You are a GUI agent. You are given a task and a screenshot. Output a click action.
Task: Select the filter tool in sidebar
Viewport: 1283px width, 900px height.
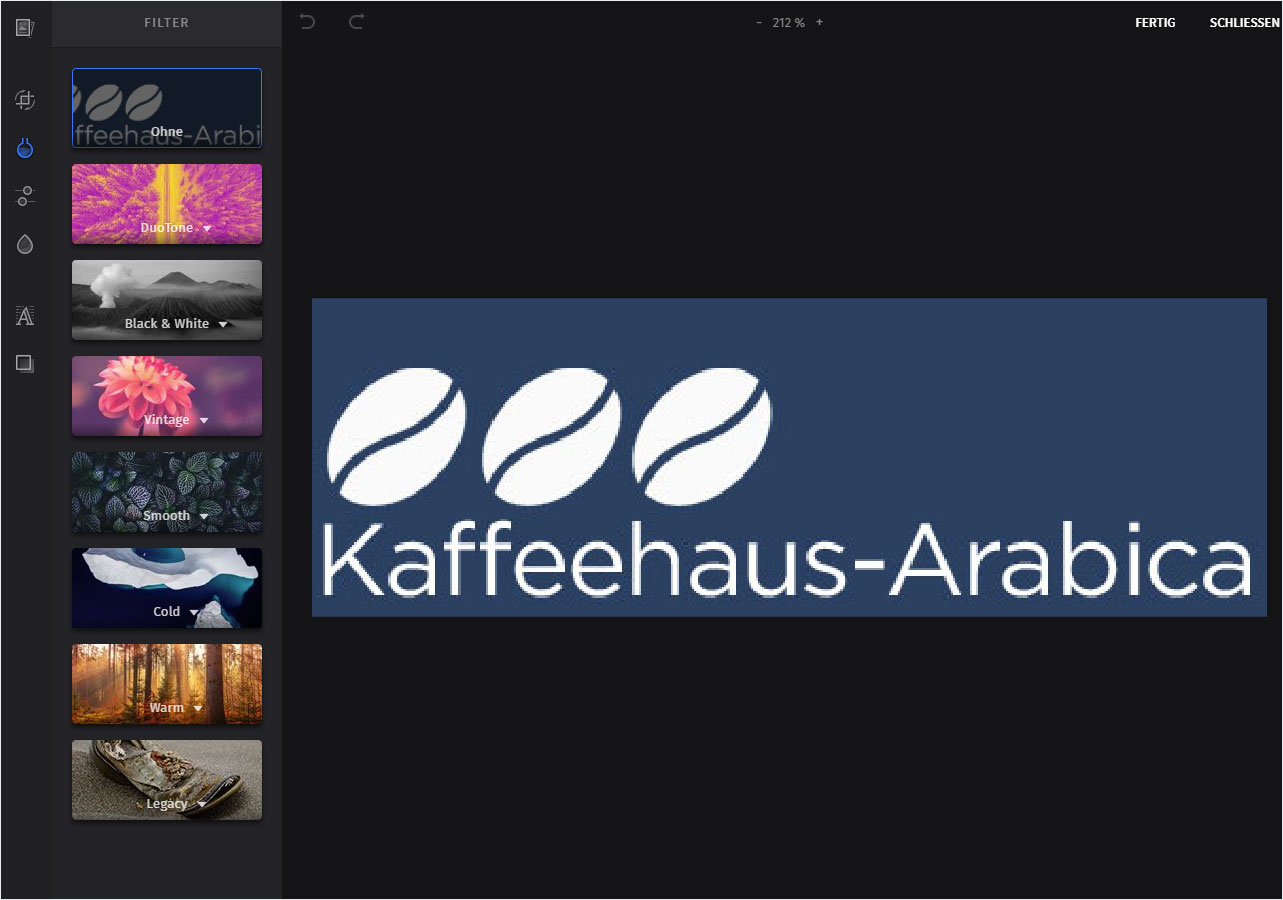25,148
